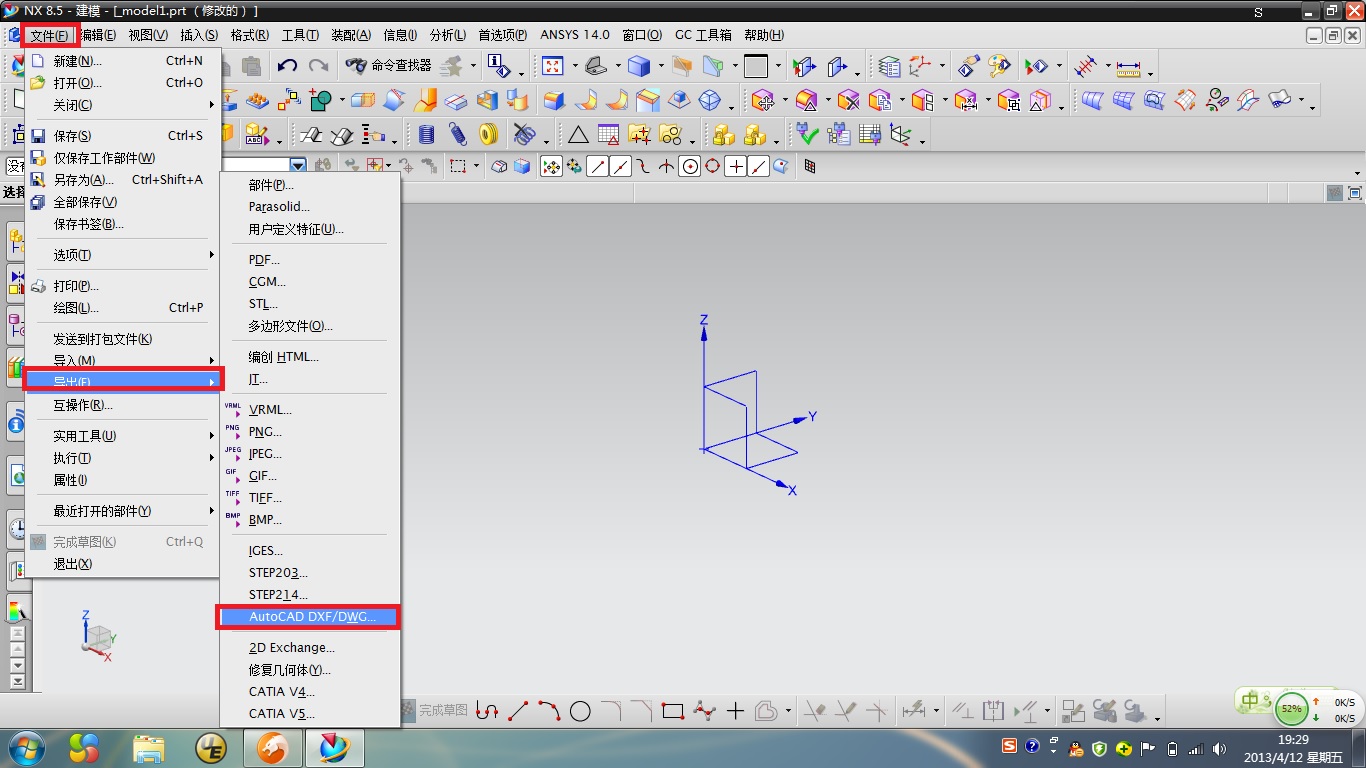Expand the 最近打开的部件(Y) submenu

click(x=122, y=511)
